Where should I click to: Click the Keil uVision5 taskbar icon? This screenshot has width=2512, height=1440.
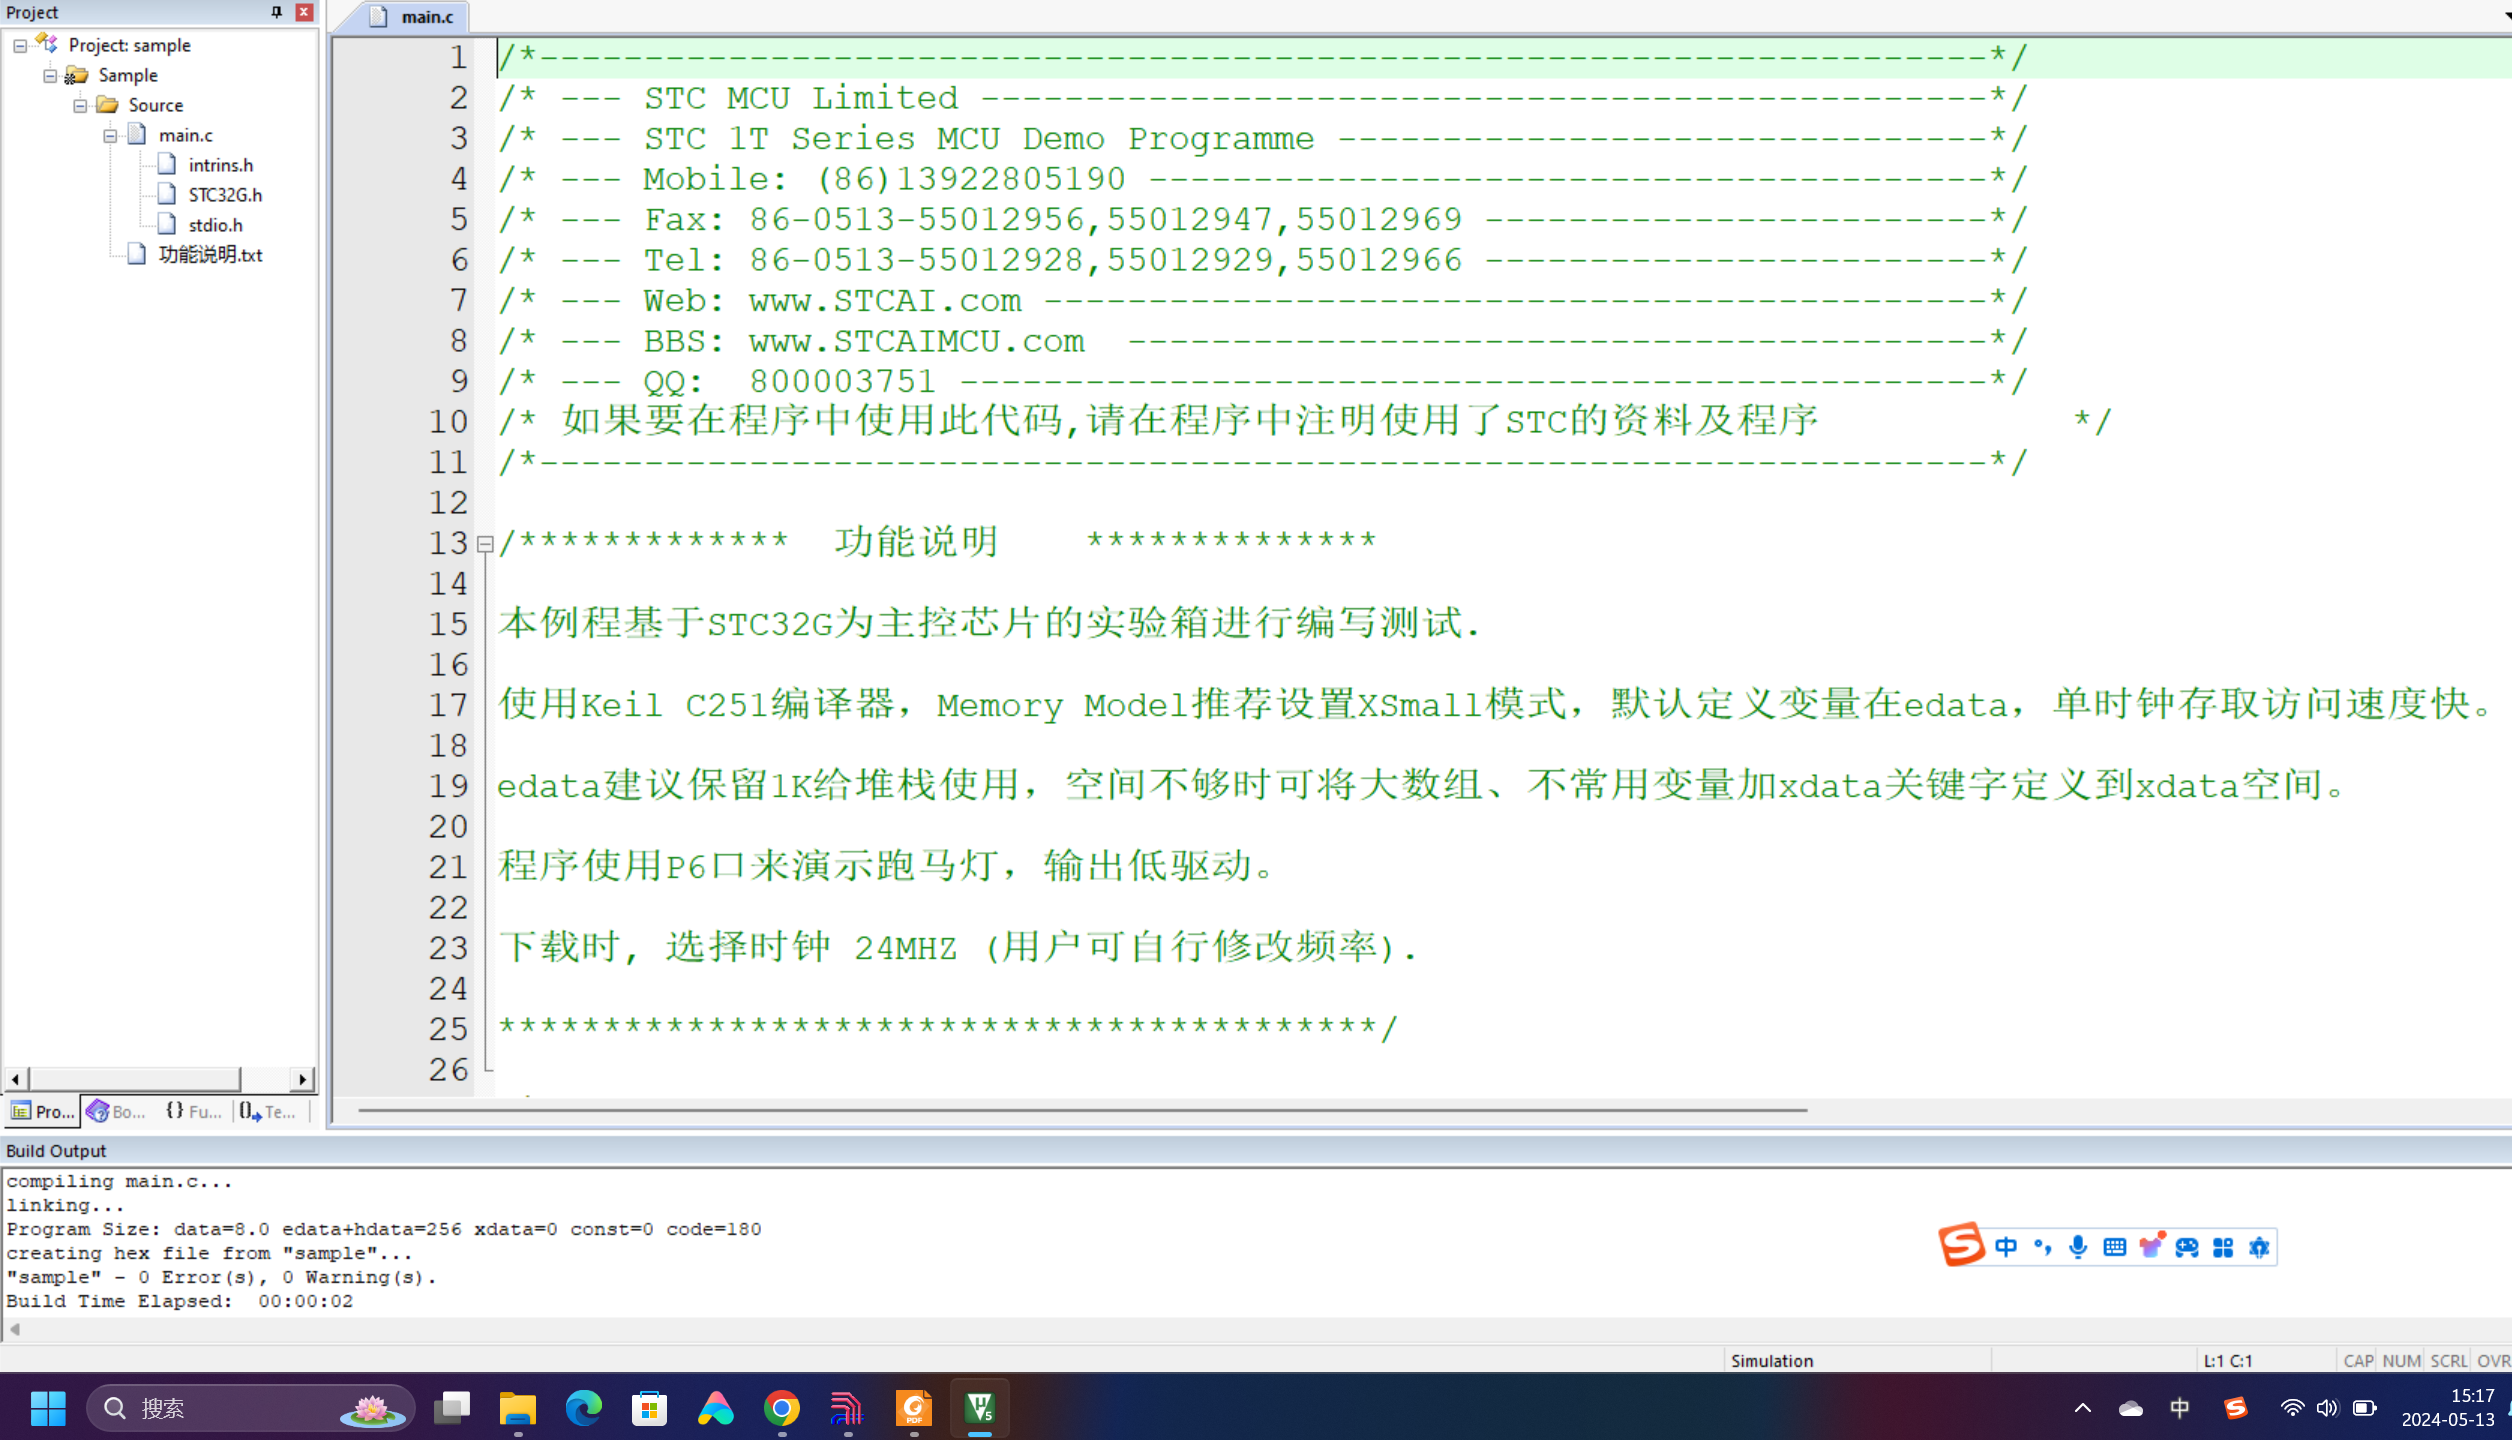(980, 1408)
